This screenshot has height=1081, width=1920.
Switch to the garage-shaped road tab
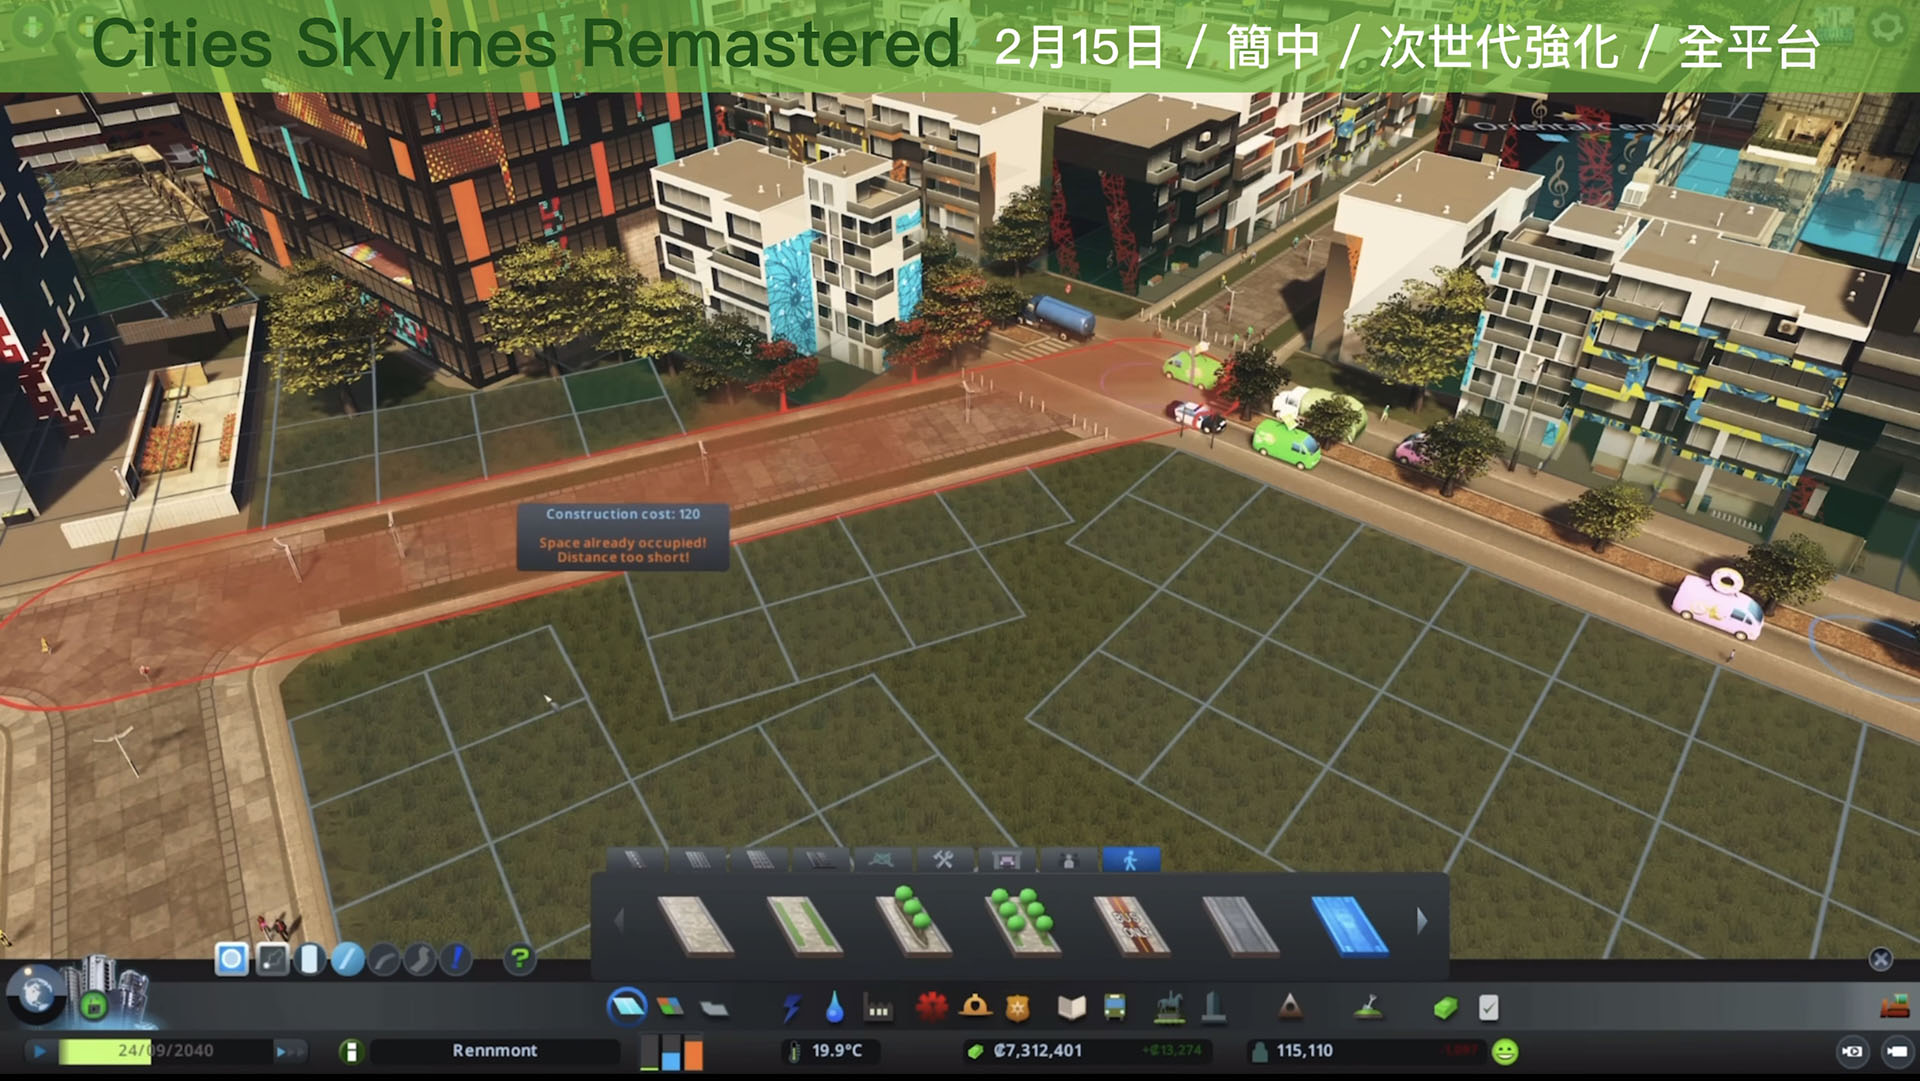1006,860
